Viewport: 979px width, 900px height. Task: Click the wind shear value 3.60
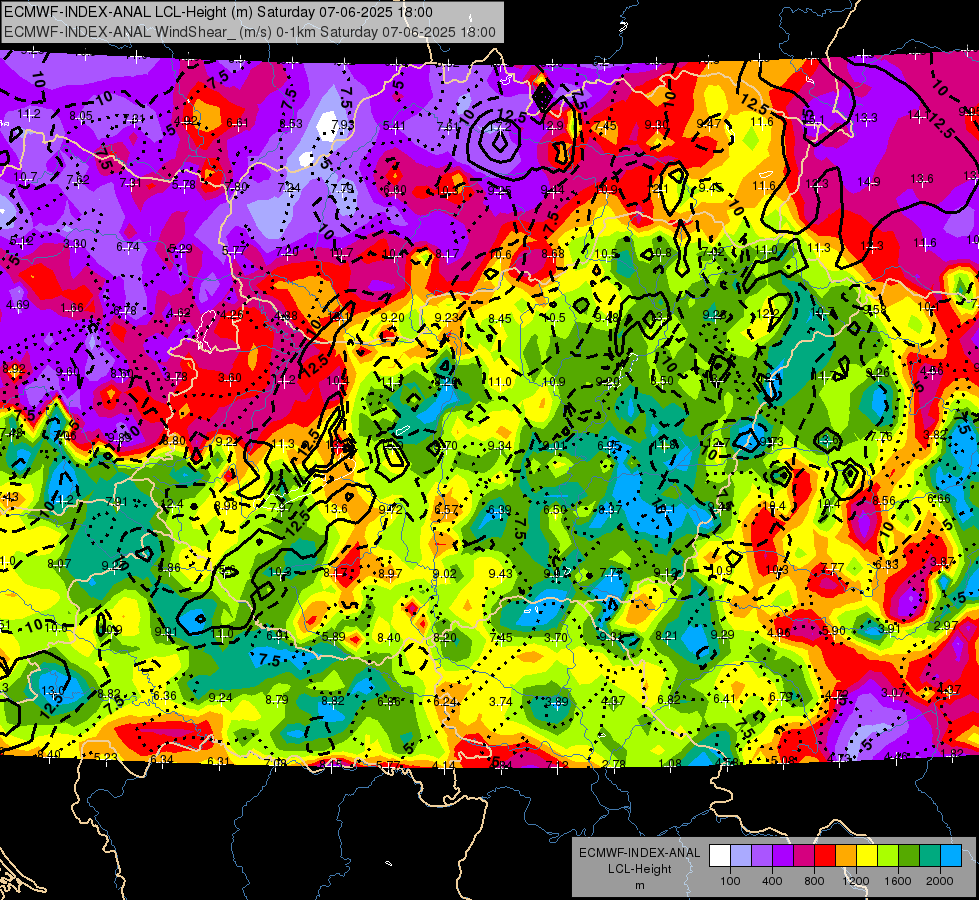(230, 378)
